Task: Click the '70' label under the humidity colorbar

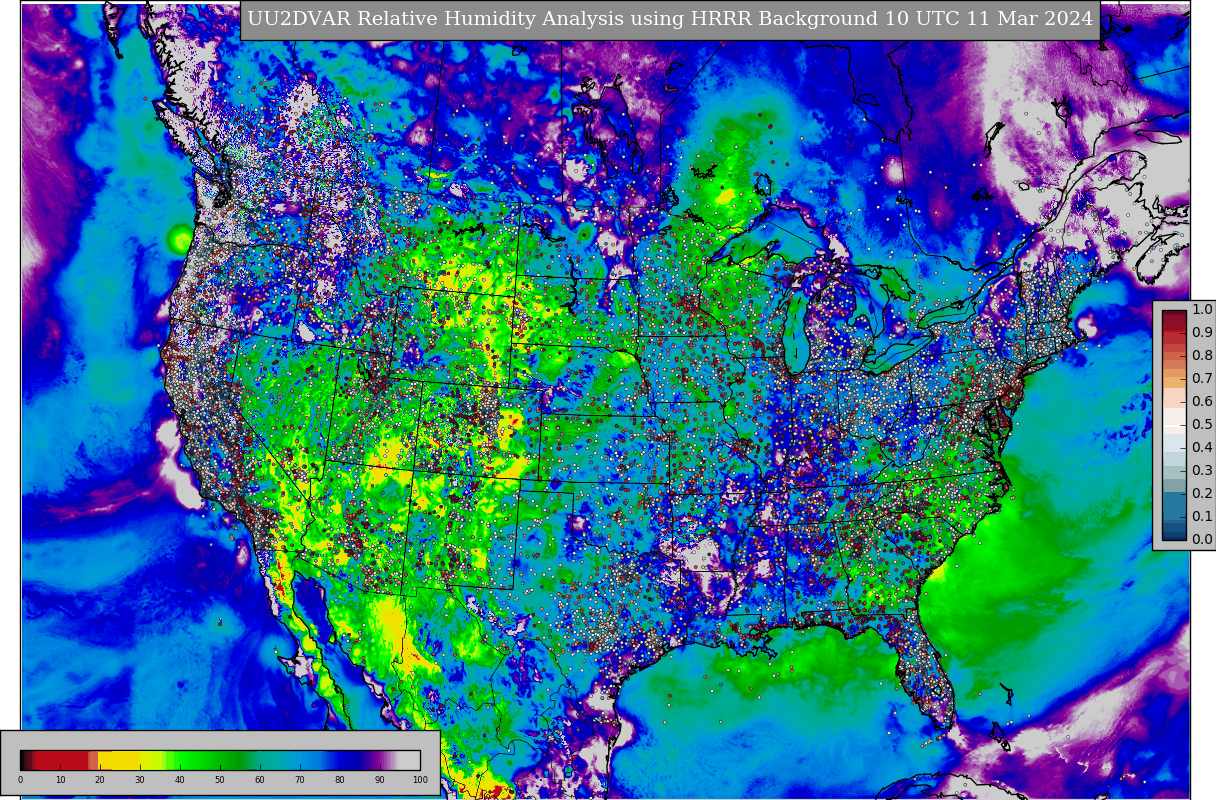Action: 300,780
